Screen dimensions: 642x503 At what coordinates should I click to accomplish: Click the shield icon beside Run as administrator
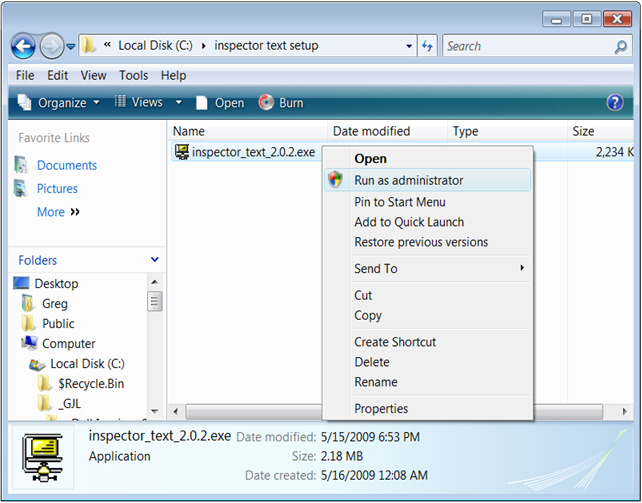point(336,180)
